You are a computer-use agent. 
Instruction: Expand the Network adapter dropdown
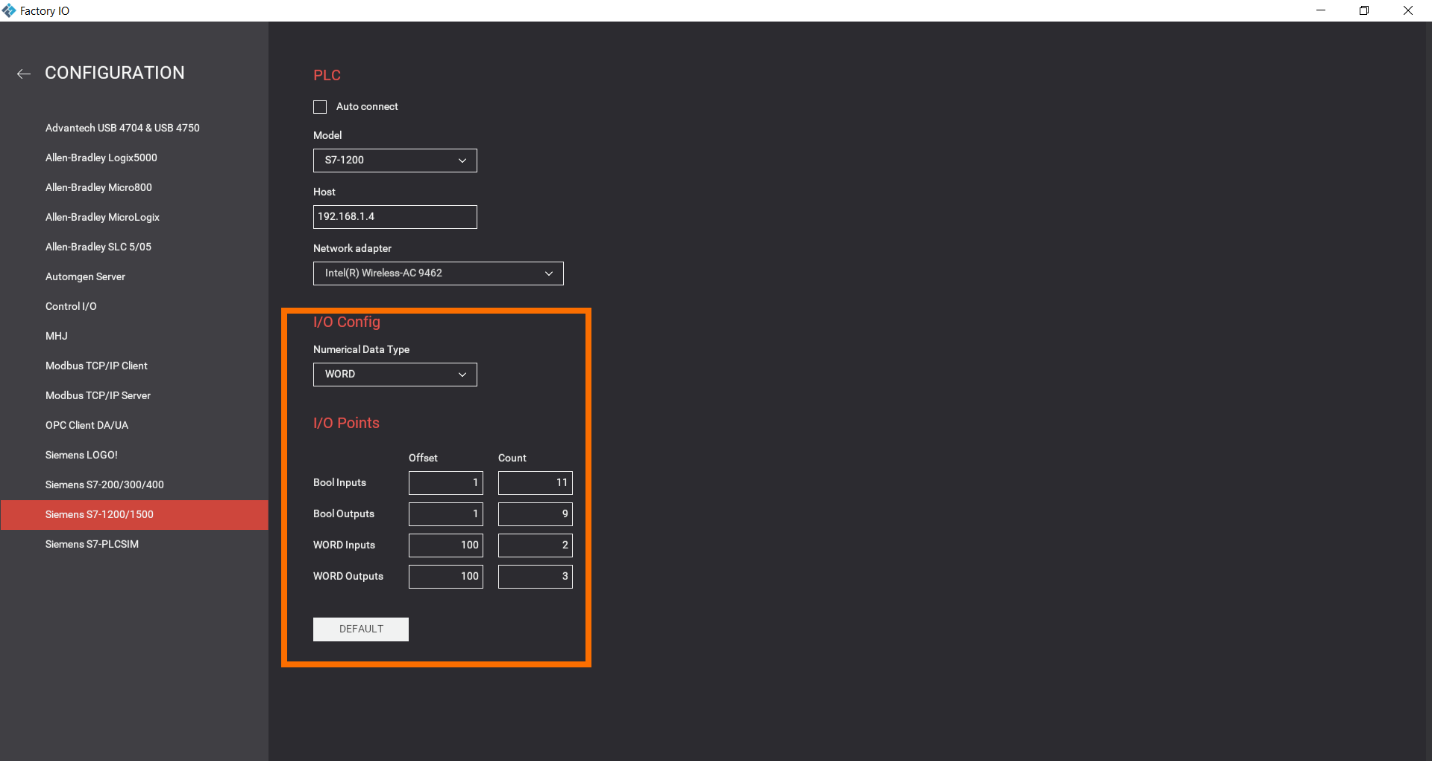pyautogui.click(x=438, y=273)
